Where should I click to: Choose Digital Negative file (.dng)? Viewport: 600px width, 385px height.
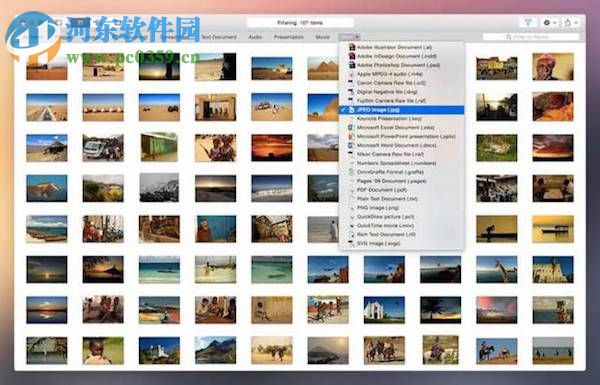click(401, 92)
